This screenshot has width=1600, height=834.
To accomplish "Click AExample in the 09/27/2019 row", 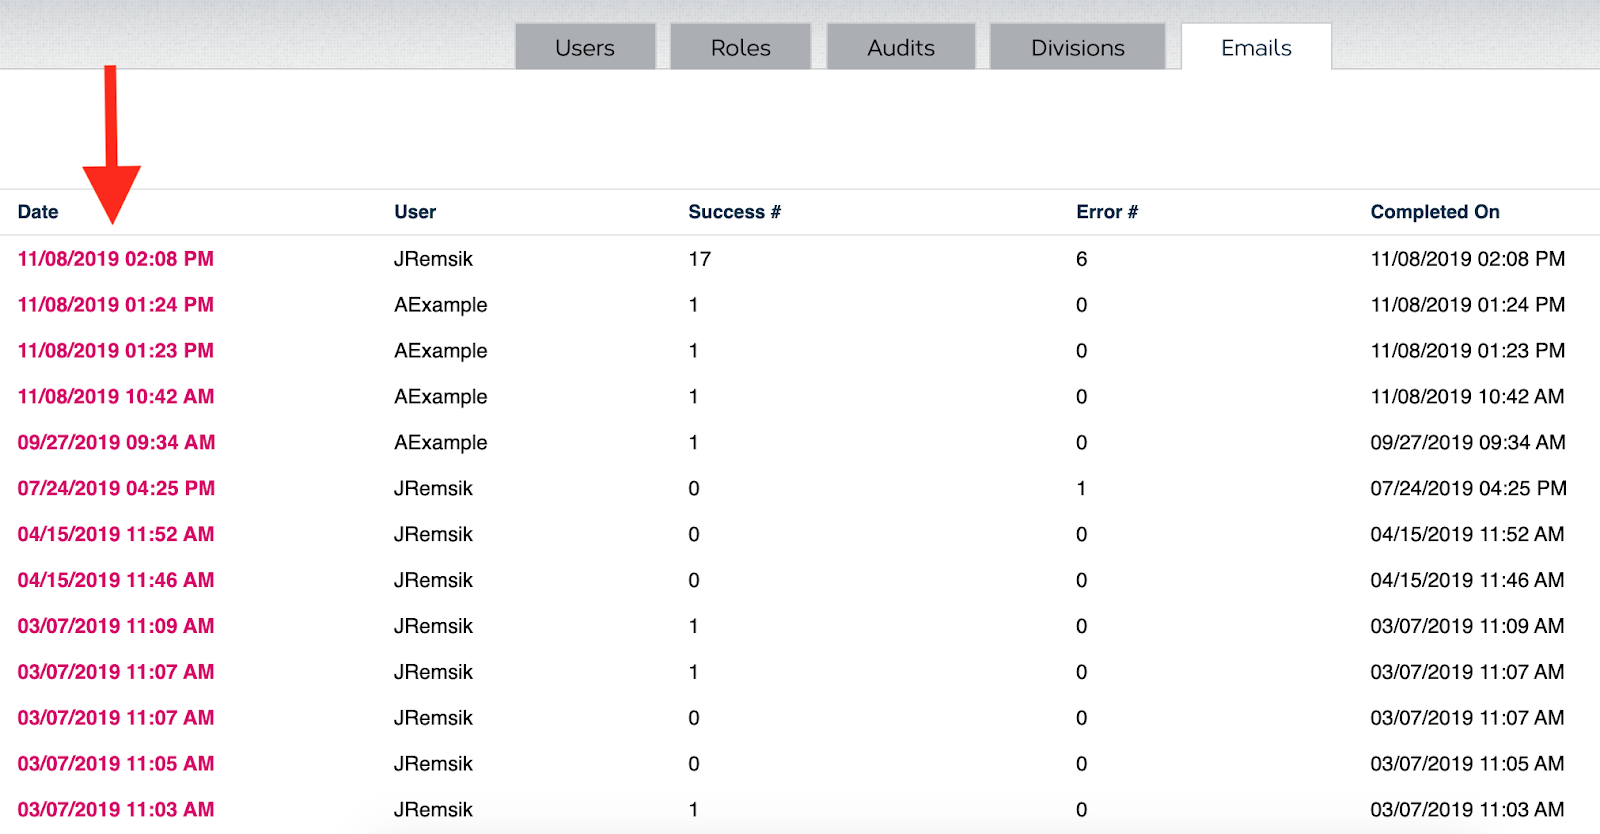I will click(x=440, y=443).
